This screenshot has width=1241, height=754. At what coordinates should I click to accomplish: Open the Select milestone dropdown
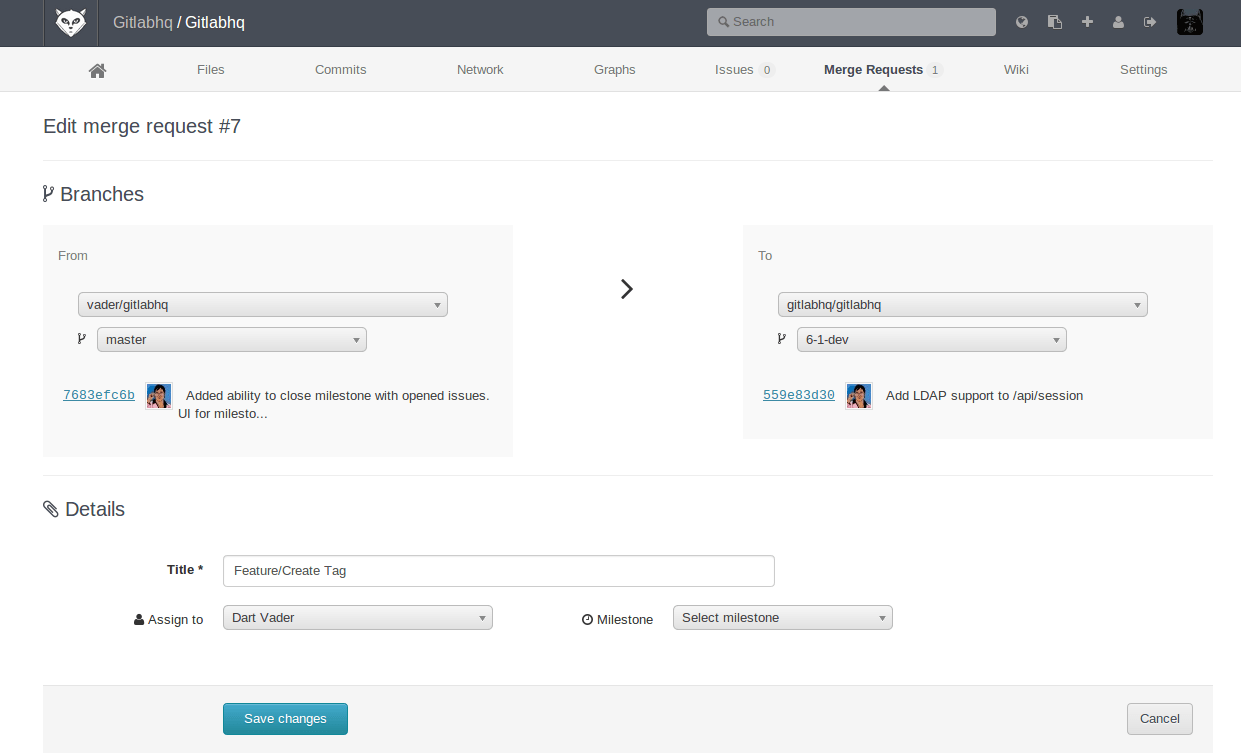782,617
